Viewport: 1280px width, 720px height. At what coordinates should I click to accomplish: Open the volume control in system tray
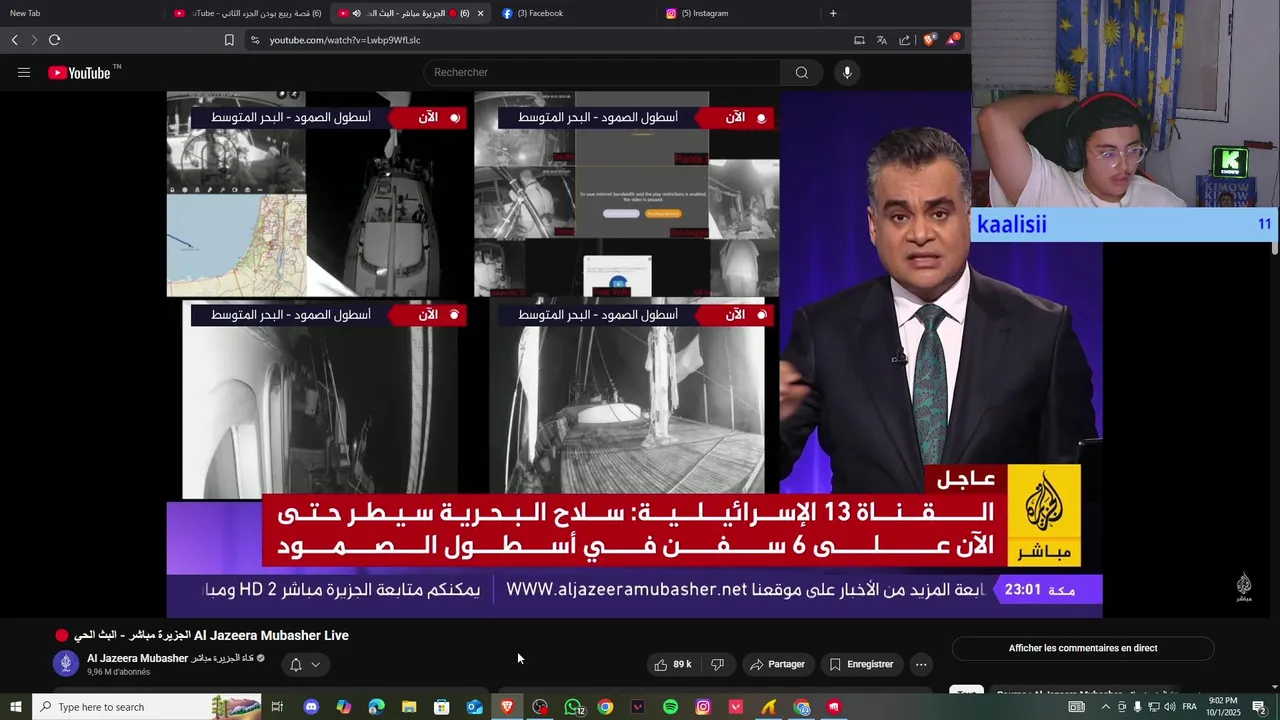pyautogui.click(x=1170, y=707)
